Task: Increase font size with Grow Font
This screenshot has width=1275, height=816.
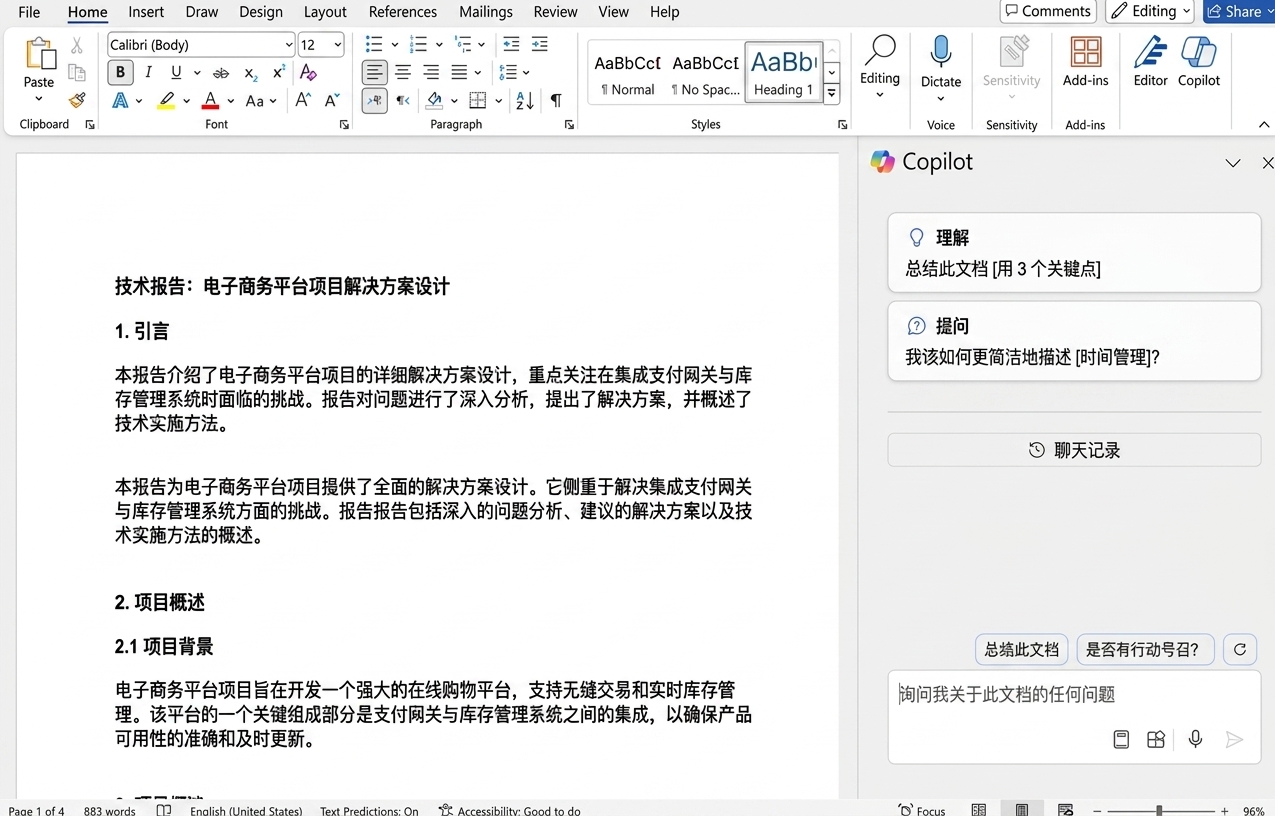Action: (x=303, y=101)
